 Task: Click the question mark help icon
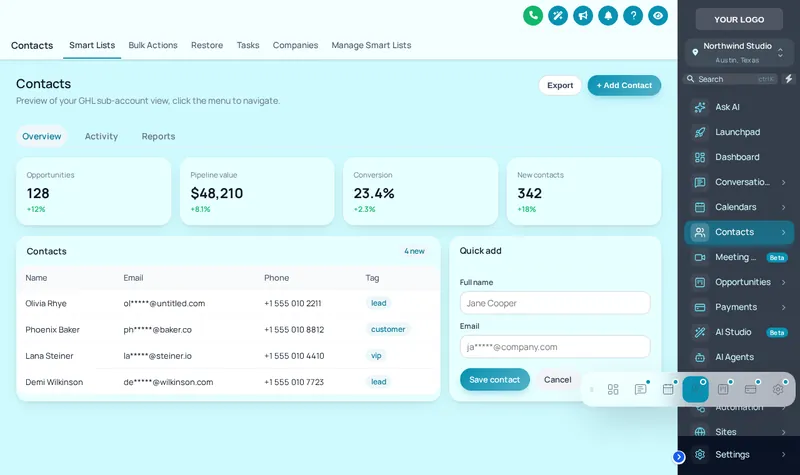point(633,16)
